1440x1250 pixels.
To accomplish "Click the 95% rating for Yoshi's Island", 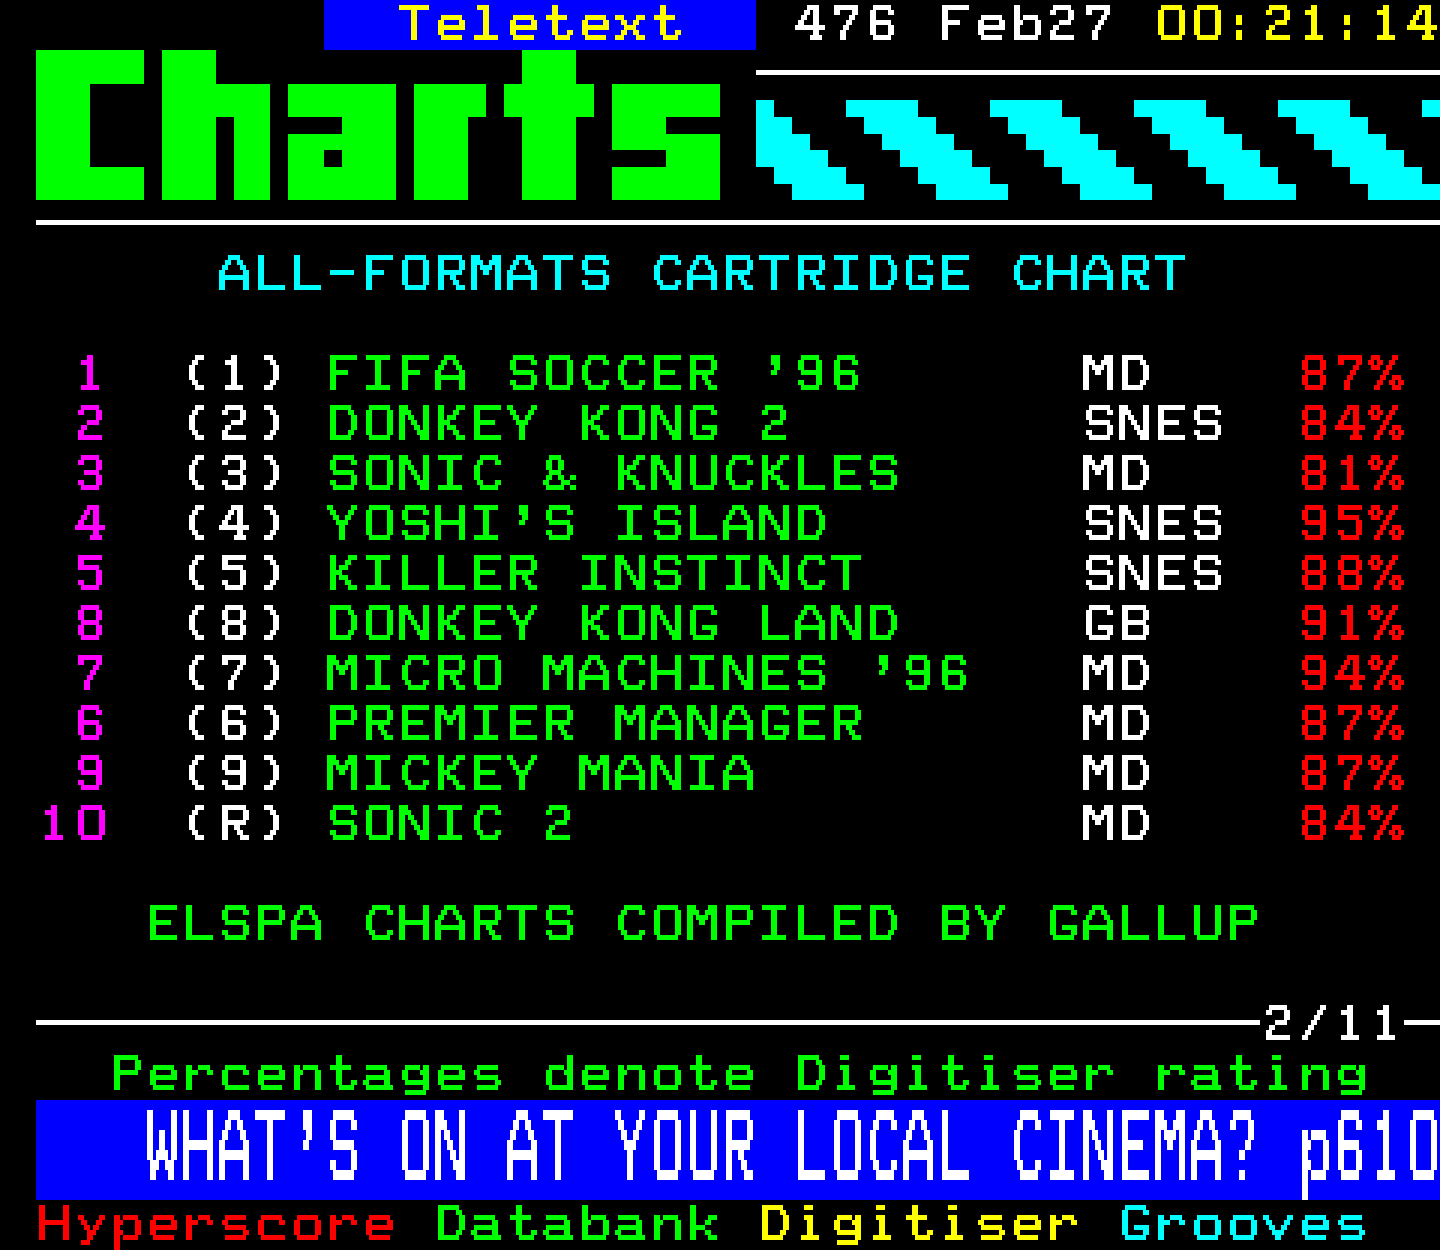I will [x=1352, y=524].
